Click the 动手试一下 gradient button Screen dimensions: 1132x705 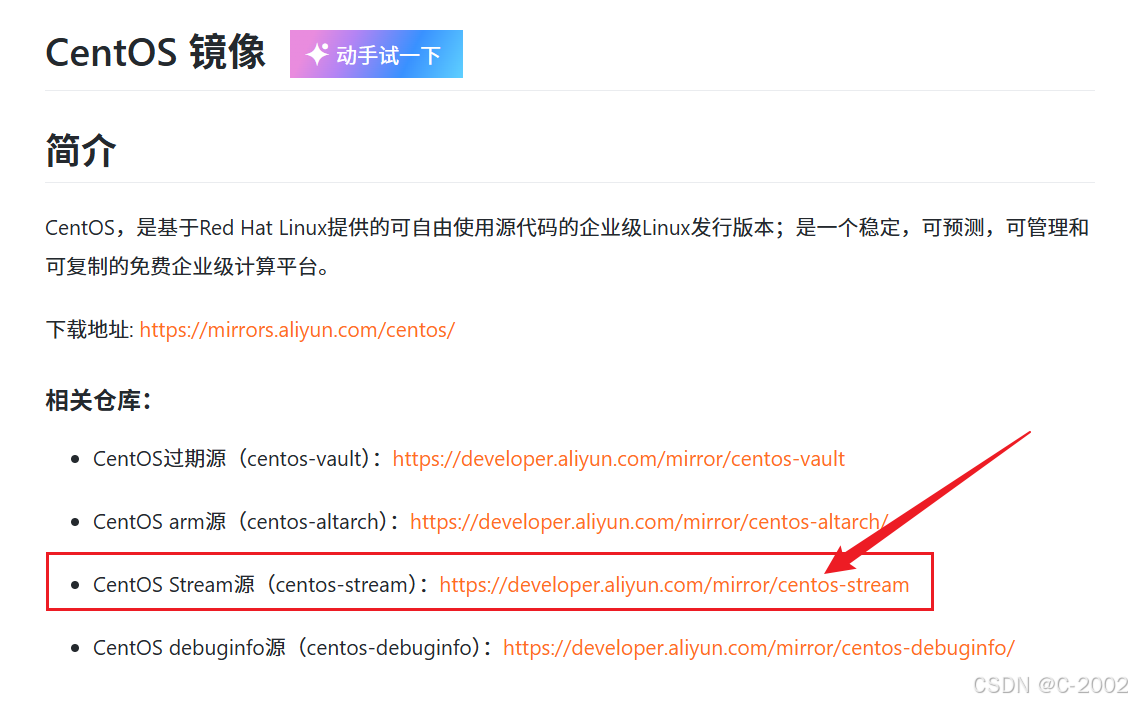coord(376,54)
